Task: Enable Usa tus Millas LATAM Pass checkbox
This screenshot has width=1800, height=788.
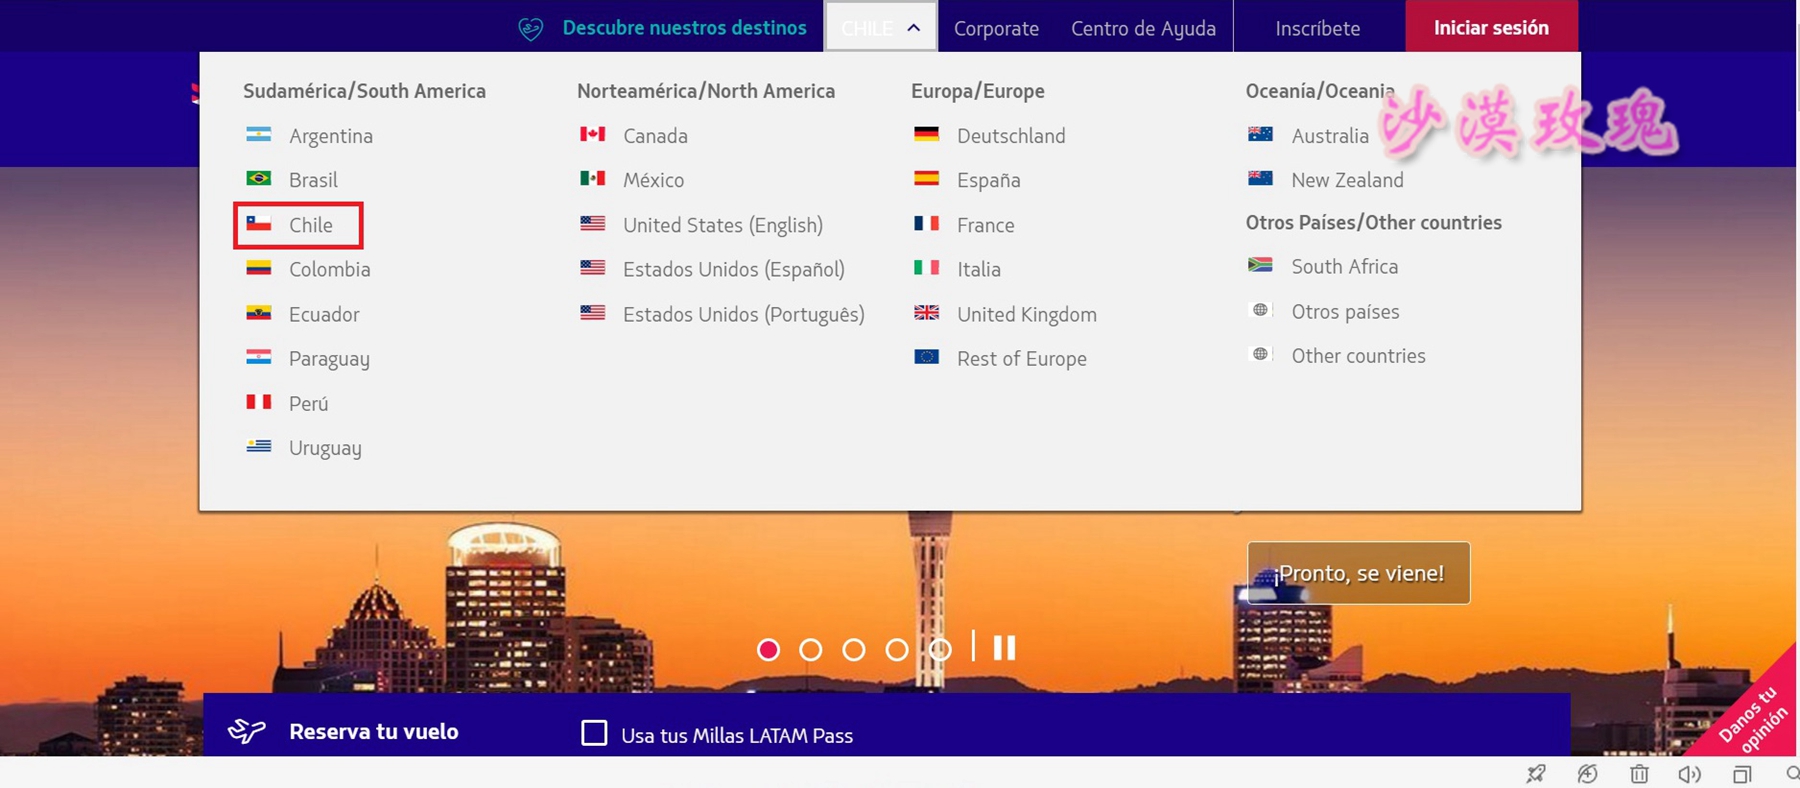Action: click(x=594, y=733)
